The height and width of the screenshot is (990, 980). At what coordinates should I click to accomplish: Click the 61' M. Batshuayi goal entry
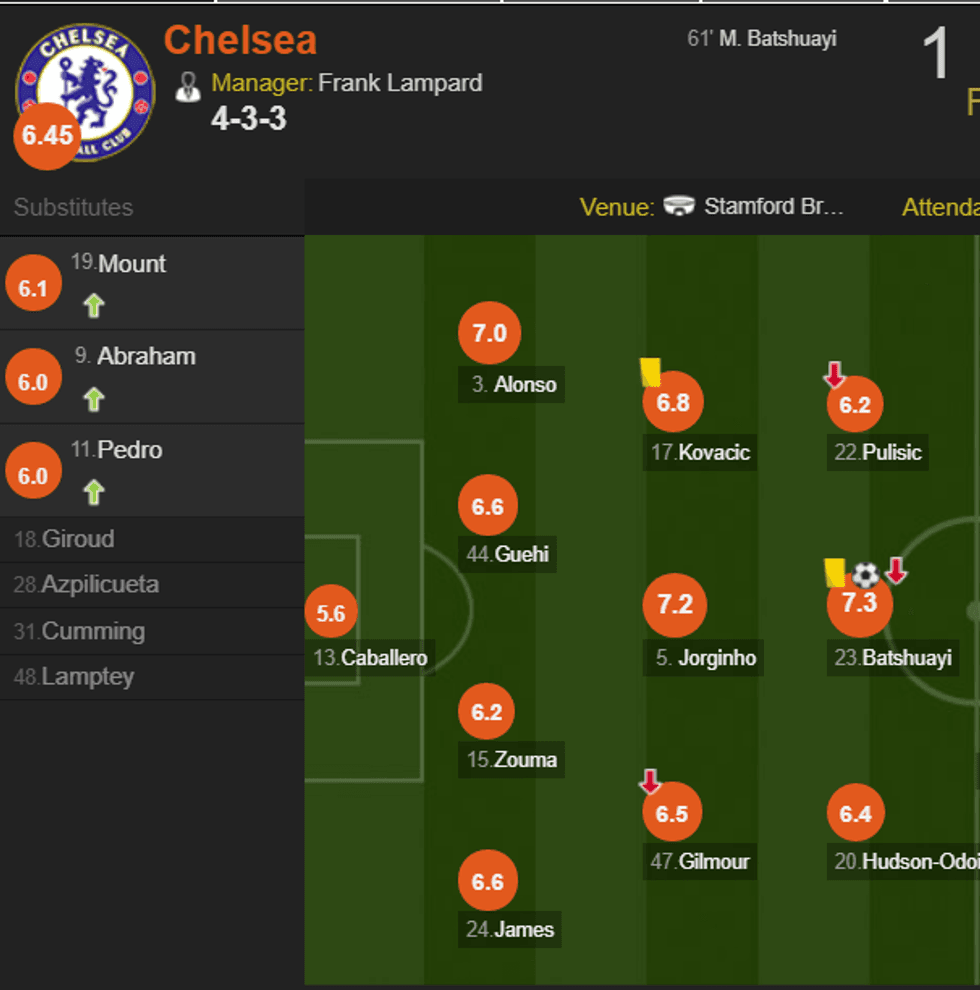[762, 39]
